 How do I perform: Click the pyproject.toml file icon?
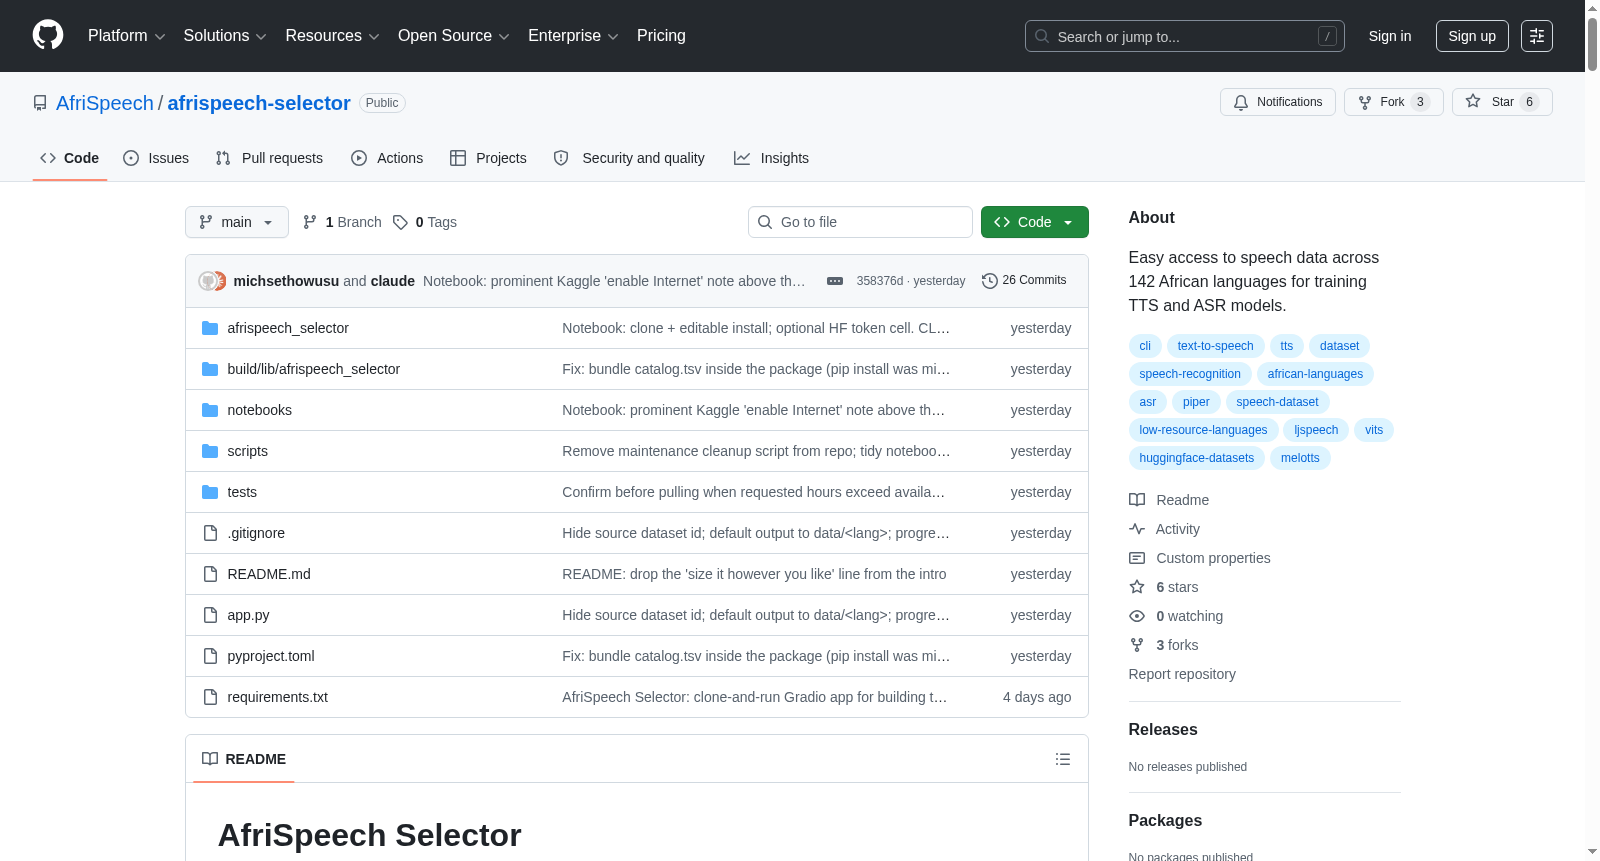(210, 656)
